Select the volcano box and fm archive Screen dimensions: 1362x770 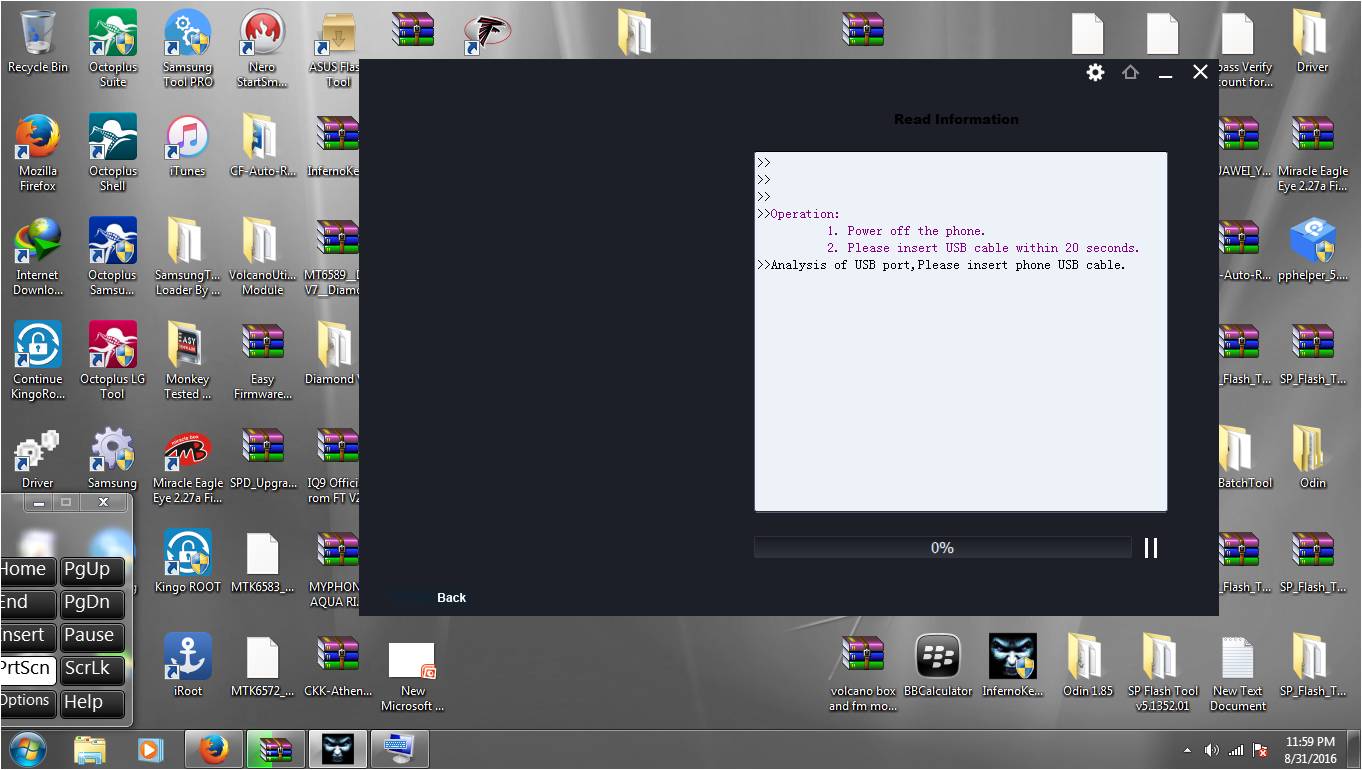point(863,672)
